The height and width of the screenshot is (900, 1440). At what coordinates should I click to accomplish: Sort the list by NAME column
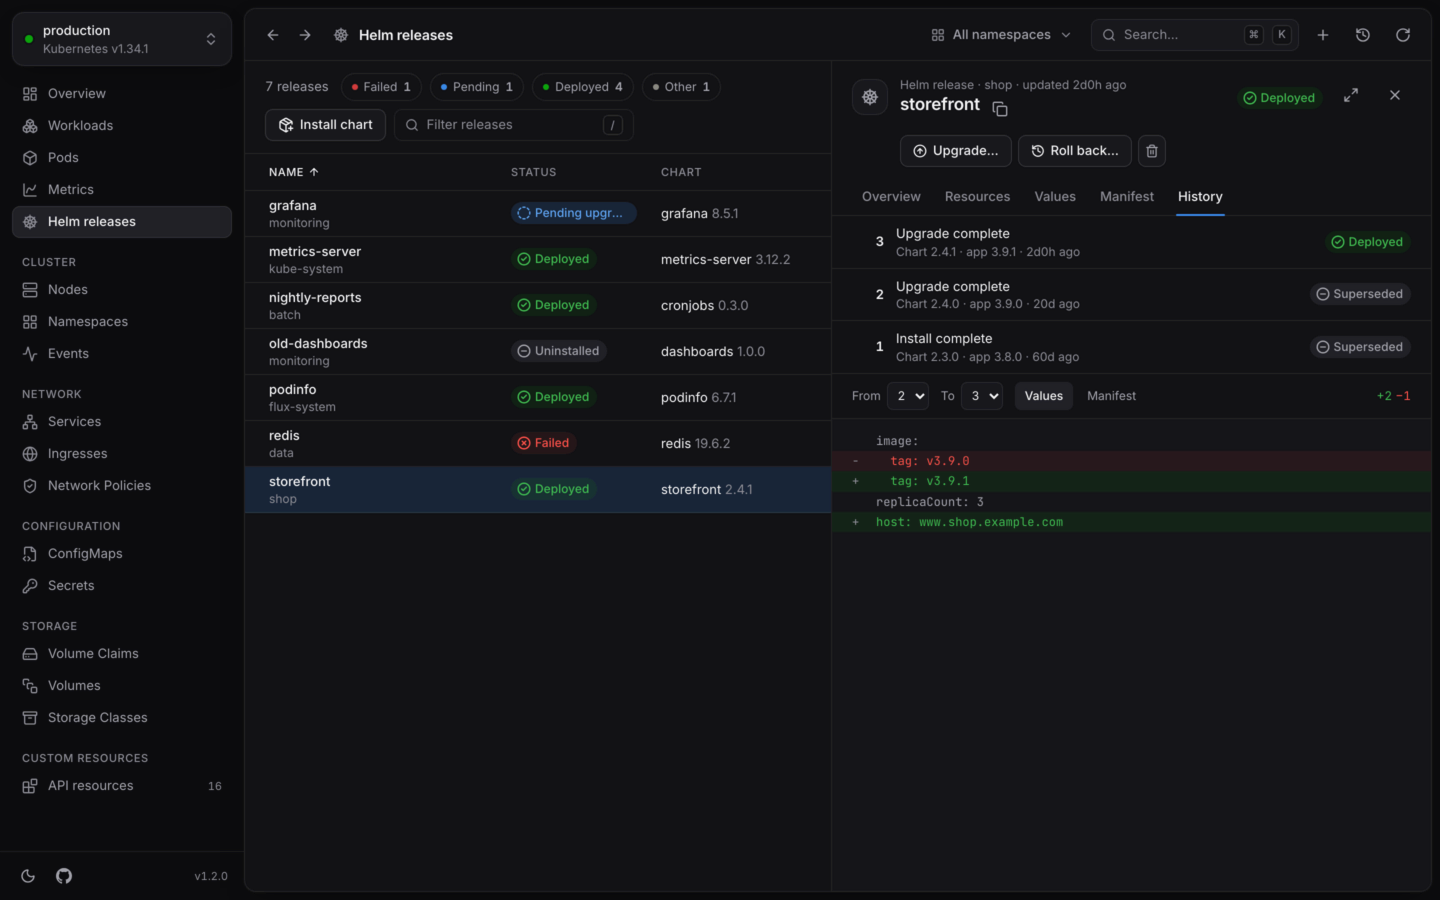coord(293,172)
